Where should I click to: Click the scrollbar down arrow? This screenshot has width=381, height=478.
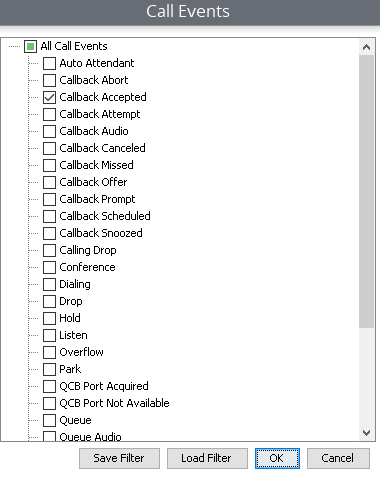[x=366, y=433]
